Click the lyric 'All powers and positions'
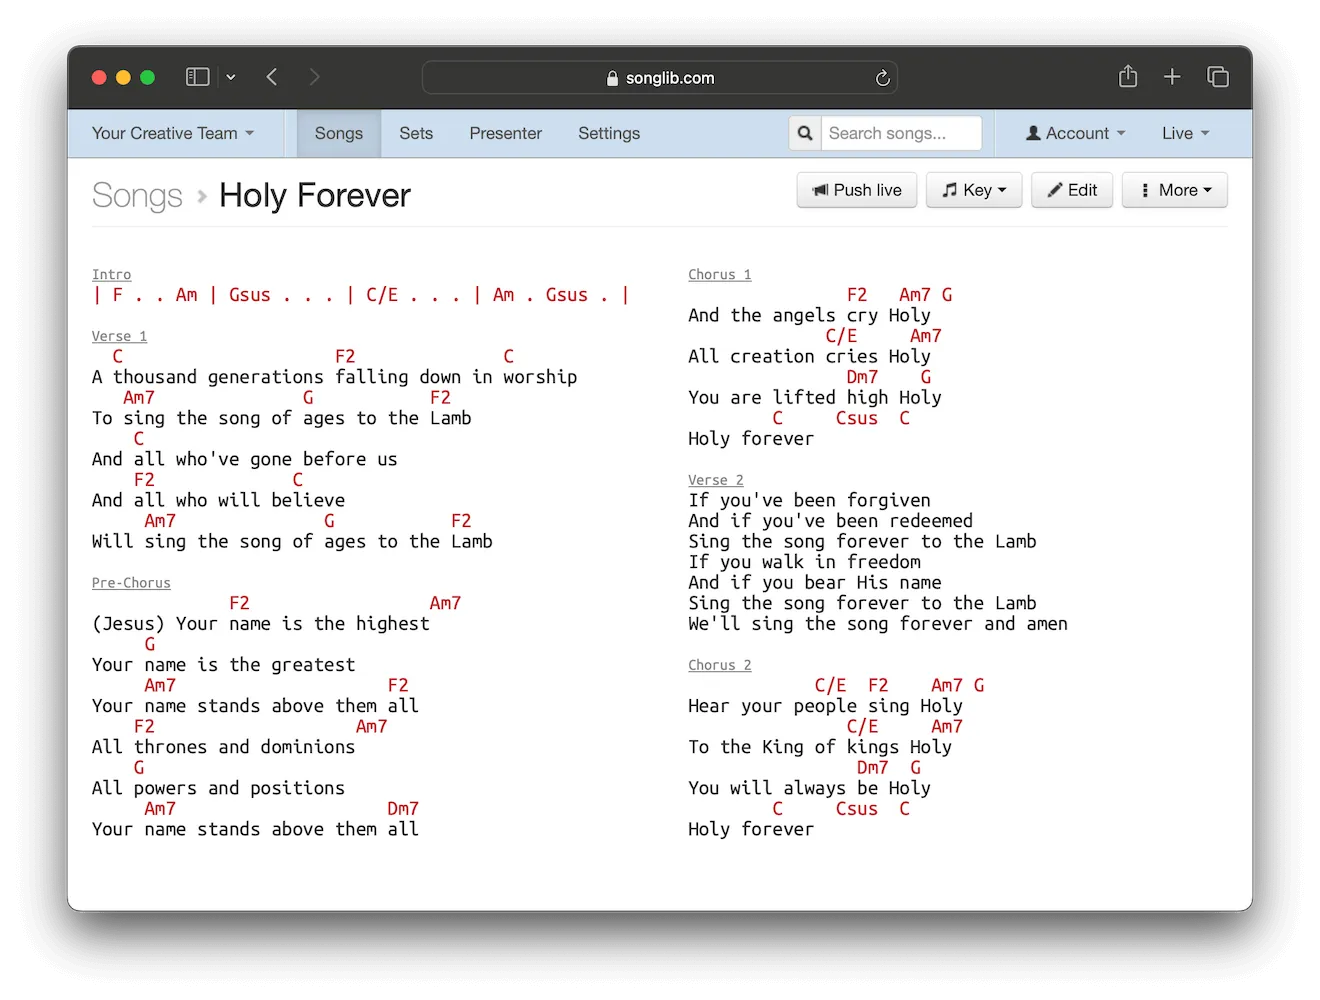The image size is (1320, 1000). click(218, 788)
